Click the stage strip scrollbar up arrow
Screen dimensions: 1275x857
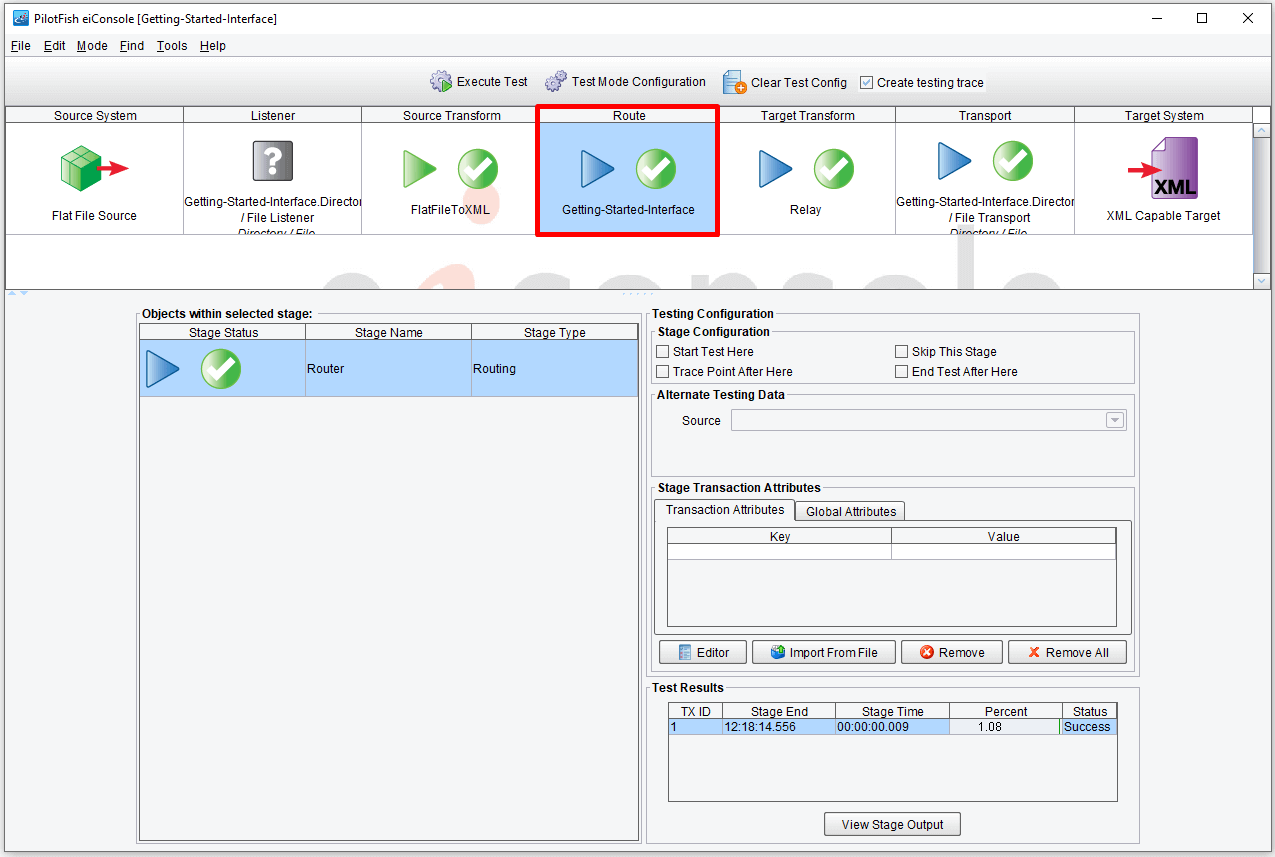(1262, 130)
